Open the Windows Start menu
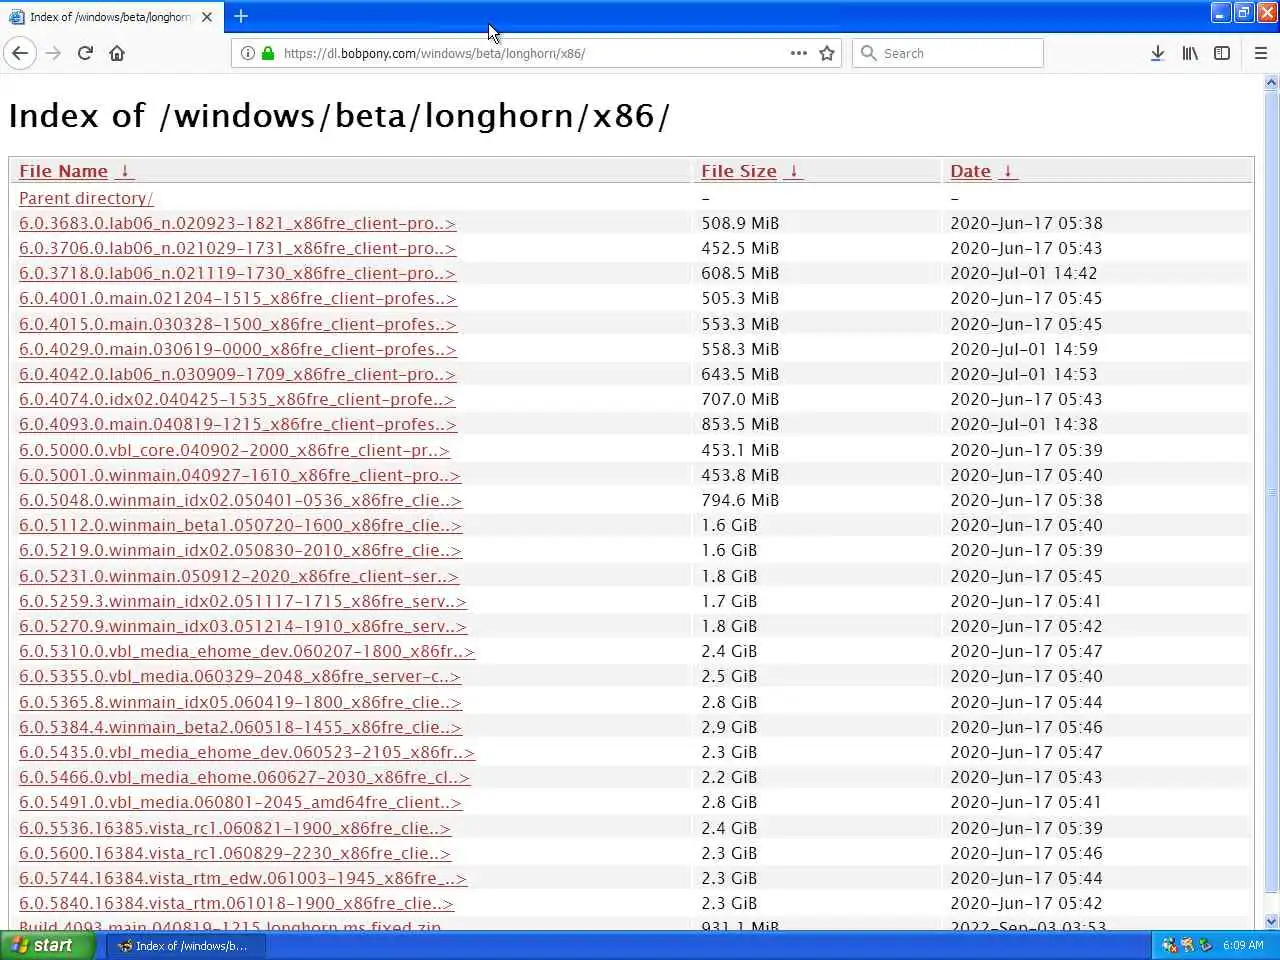This screenshot has width=1280, height=960. click(47, 945)
